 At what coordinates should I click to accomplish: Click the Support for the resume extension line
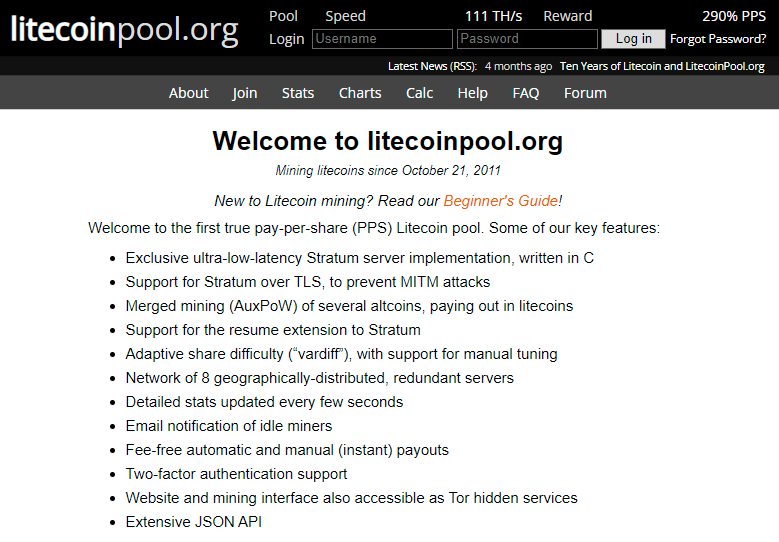pos(273,330)
